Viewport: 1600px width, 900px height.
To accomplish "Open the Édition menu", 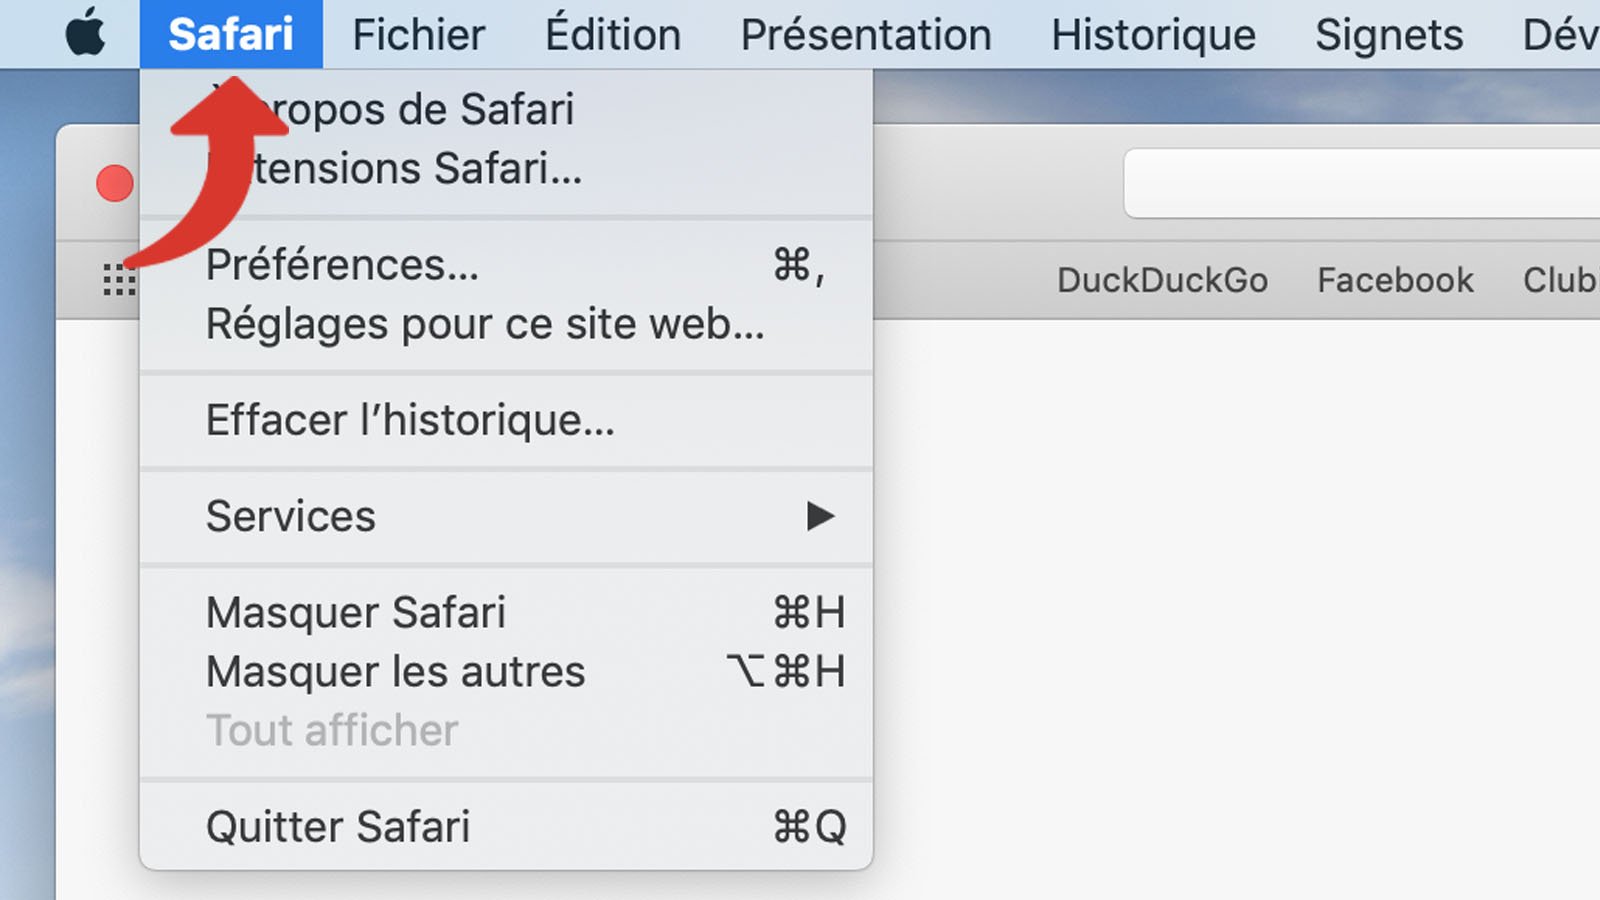I will tap(610, 32).
